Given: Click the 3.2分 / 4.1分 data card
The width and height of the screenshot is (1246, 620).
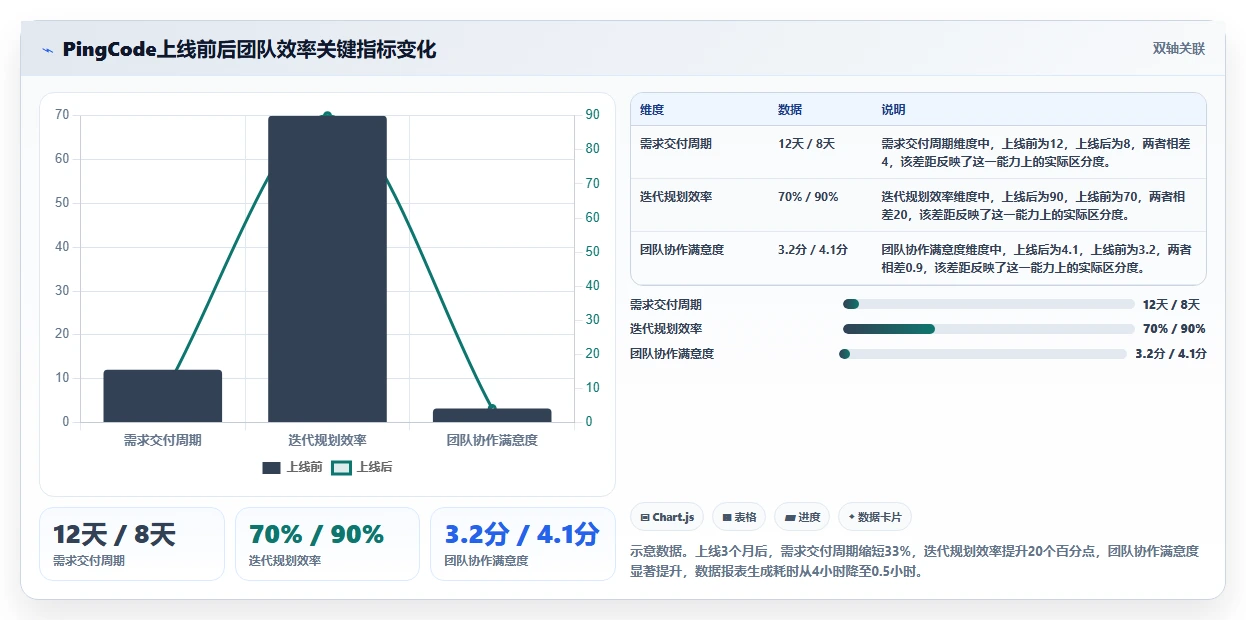Looking at the screenshot, I should [x=523, y=544].
